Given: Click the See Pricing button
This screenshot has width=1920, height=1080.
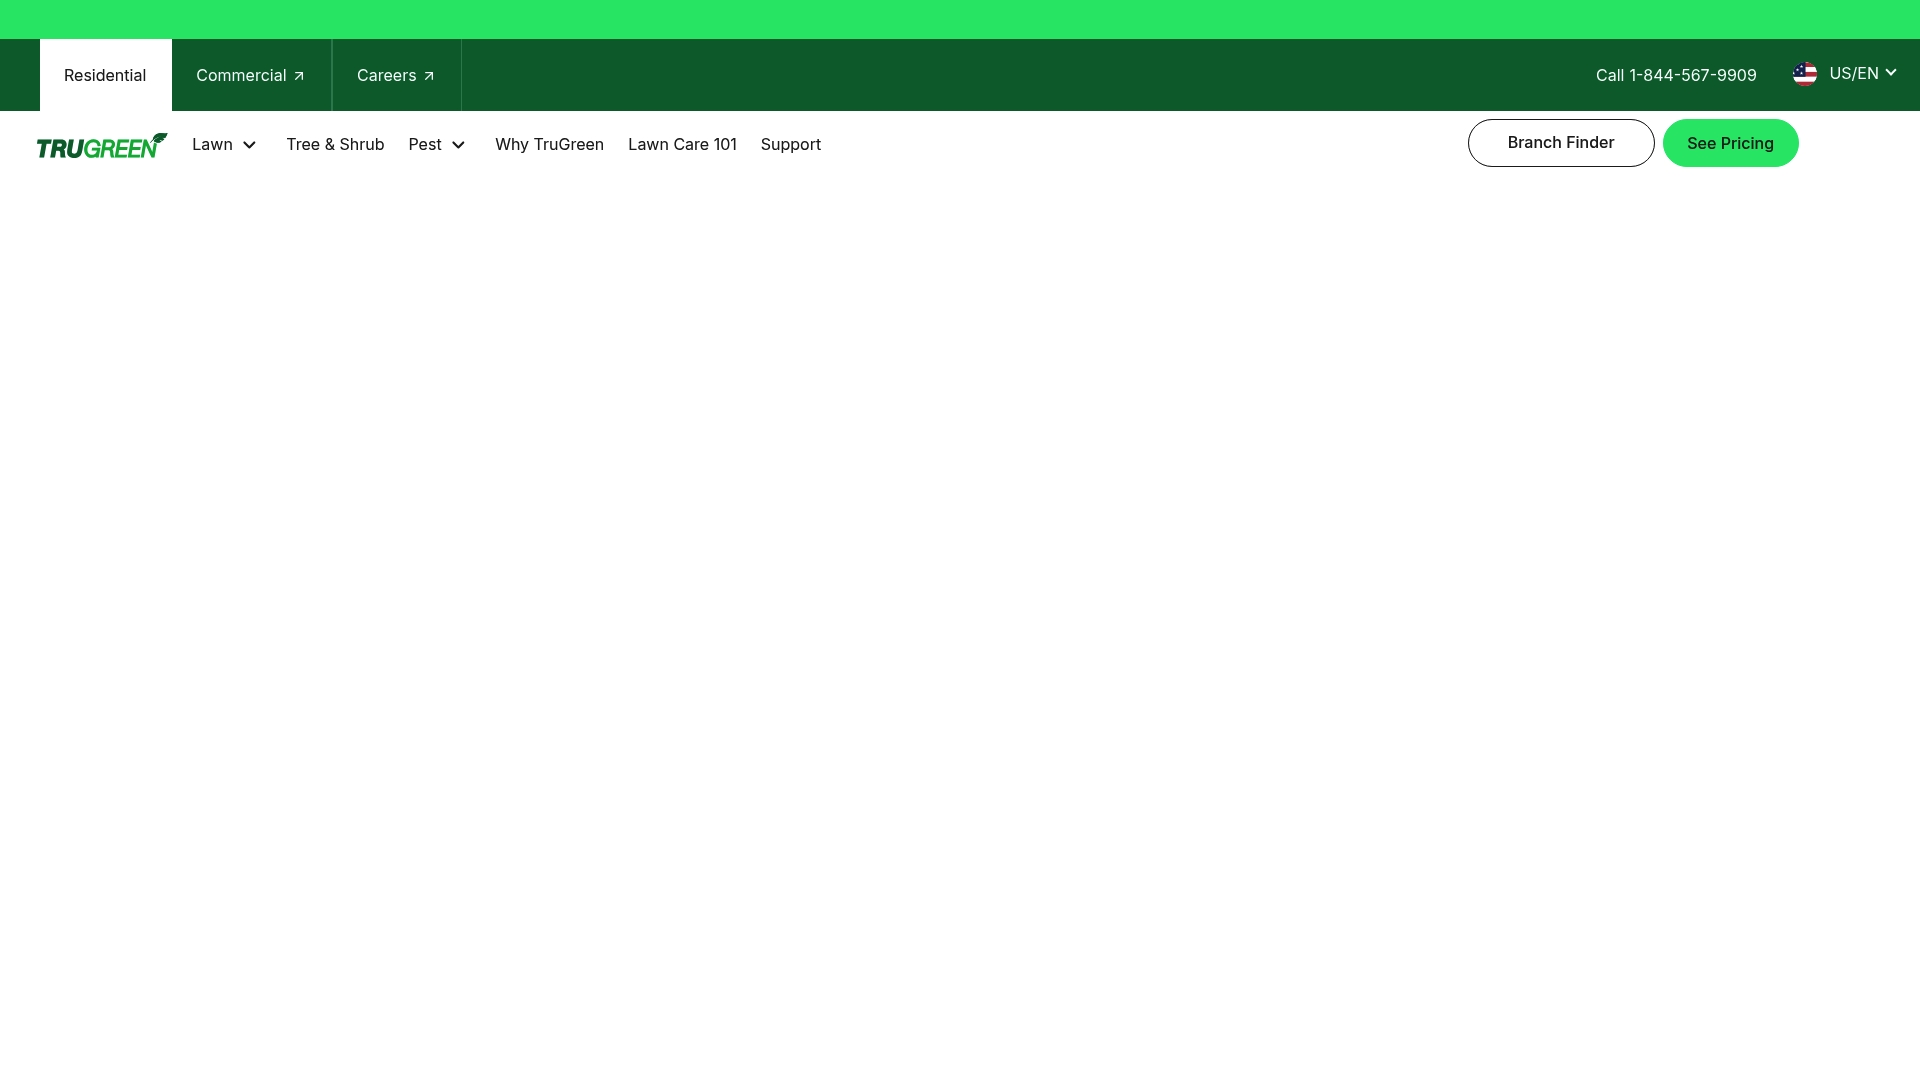Looking at the screenshot, I should (1730, 143).
